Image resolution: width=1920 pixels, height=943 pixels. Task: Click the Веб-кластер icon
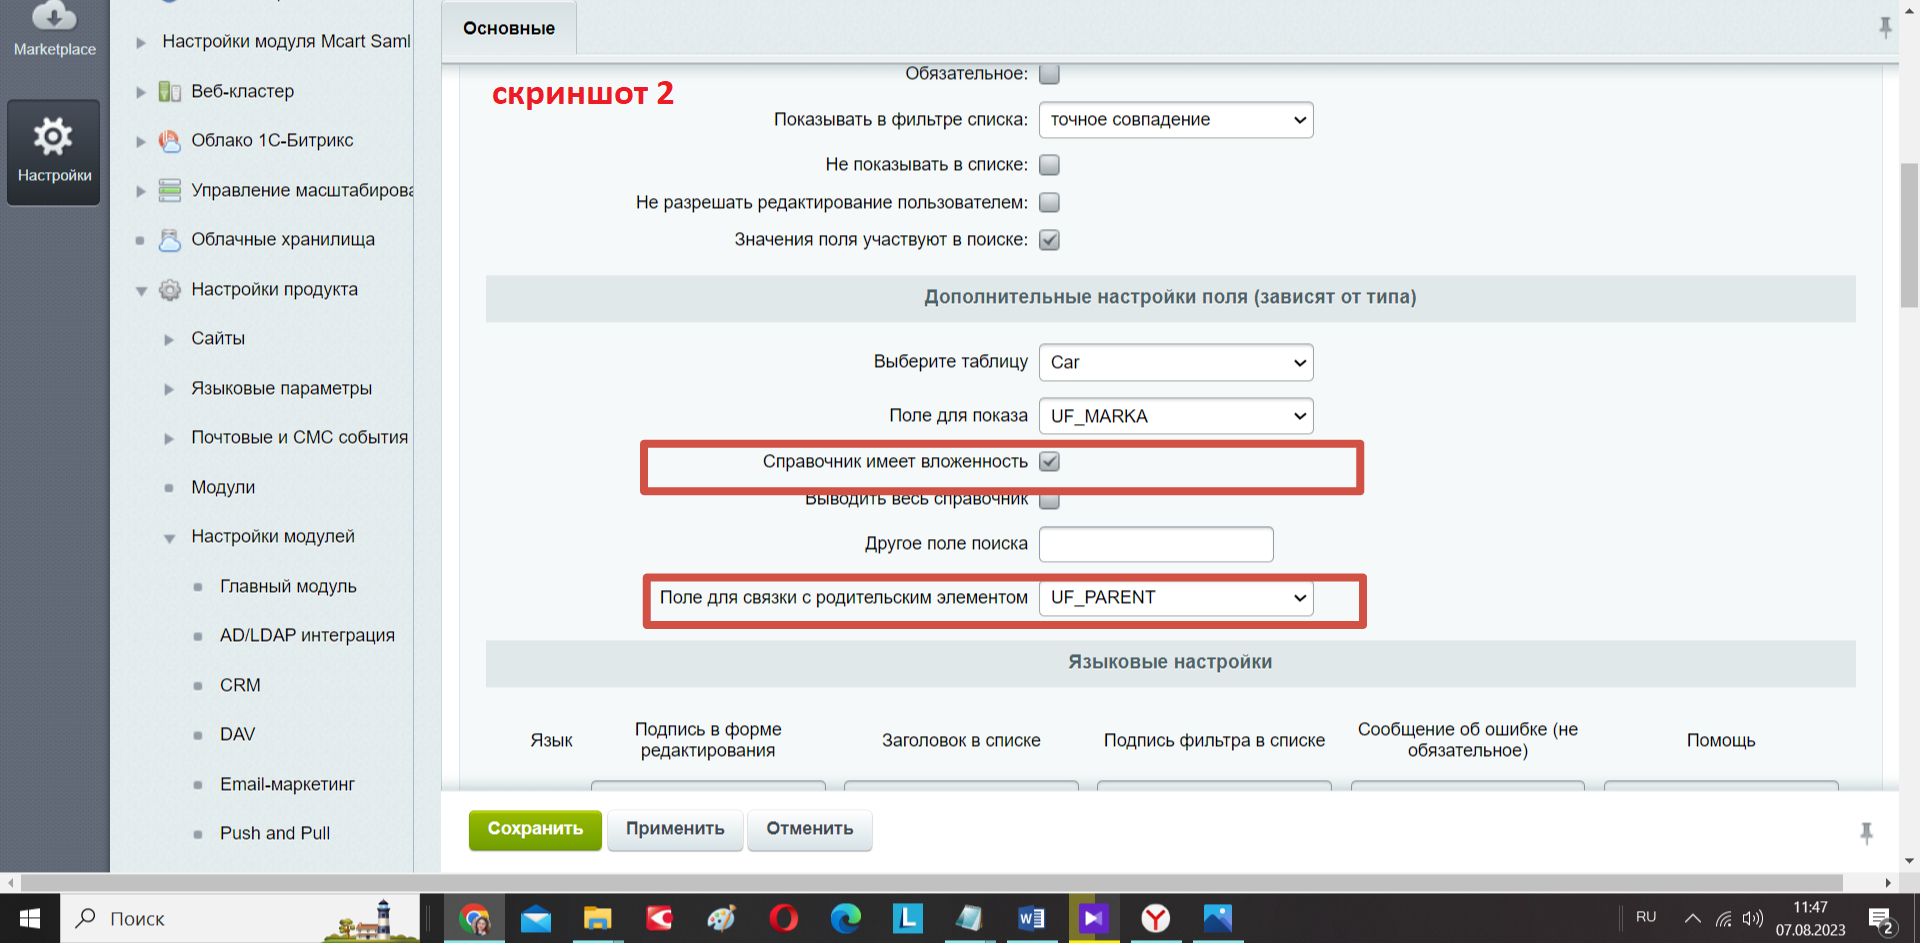170,92
